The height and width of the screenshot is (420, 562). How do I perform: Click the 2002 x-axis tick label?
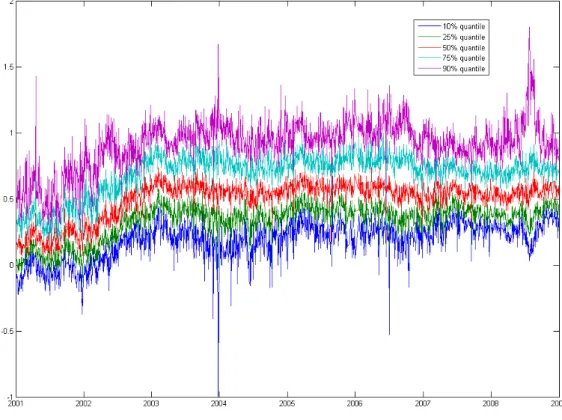coord(83,404)
